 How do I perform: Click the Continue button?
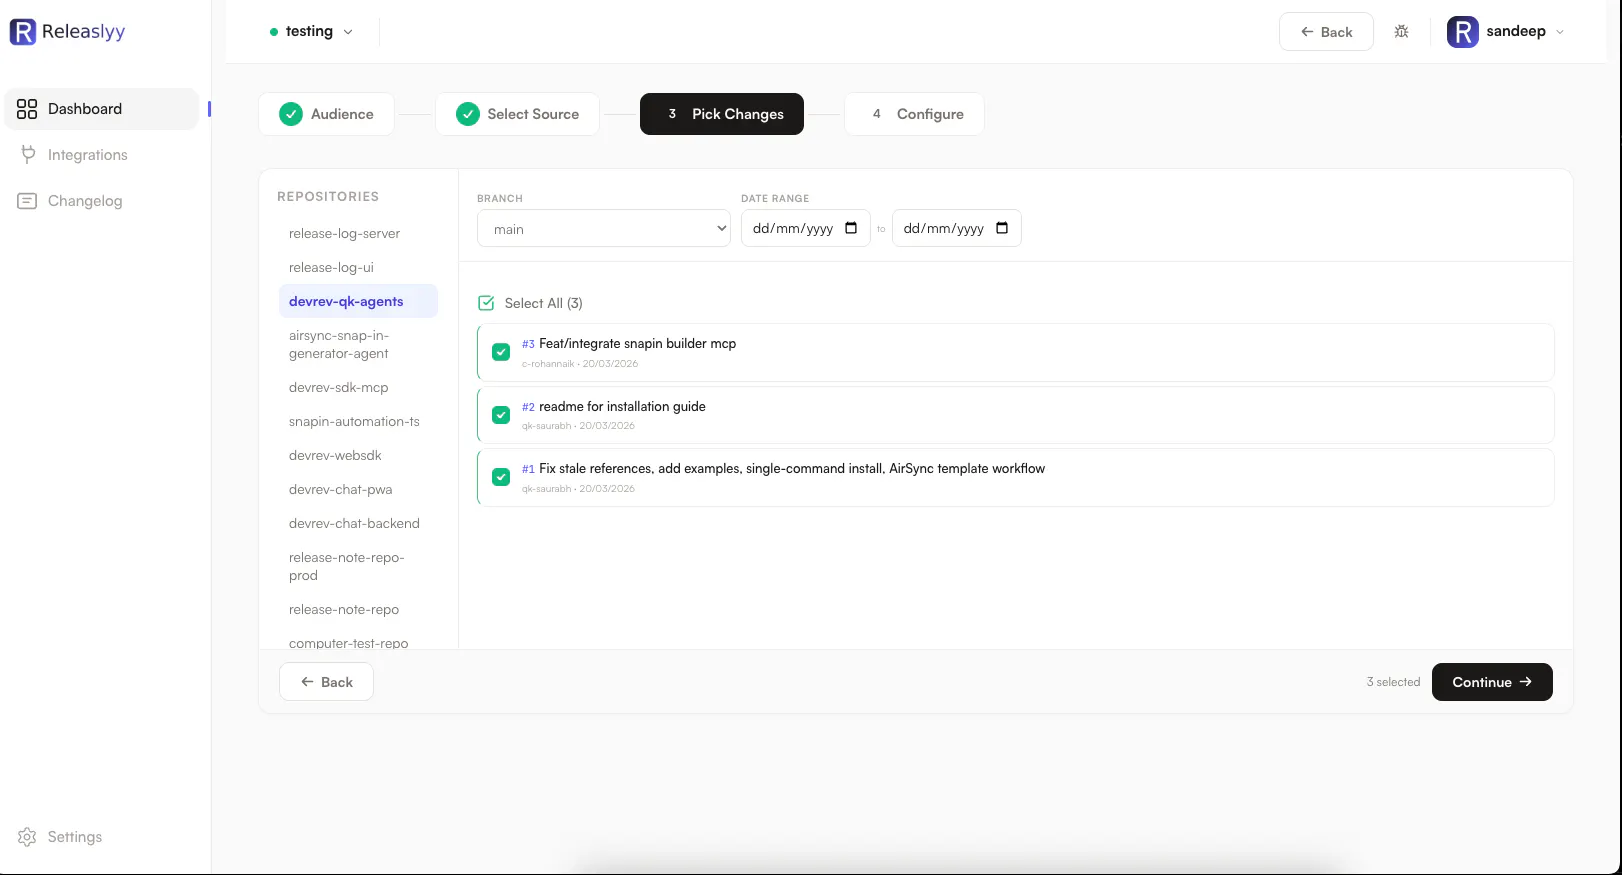[x=1492, y=682]
